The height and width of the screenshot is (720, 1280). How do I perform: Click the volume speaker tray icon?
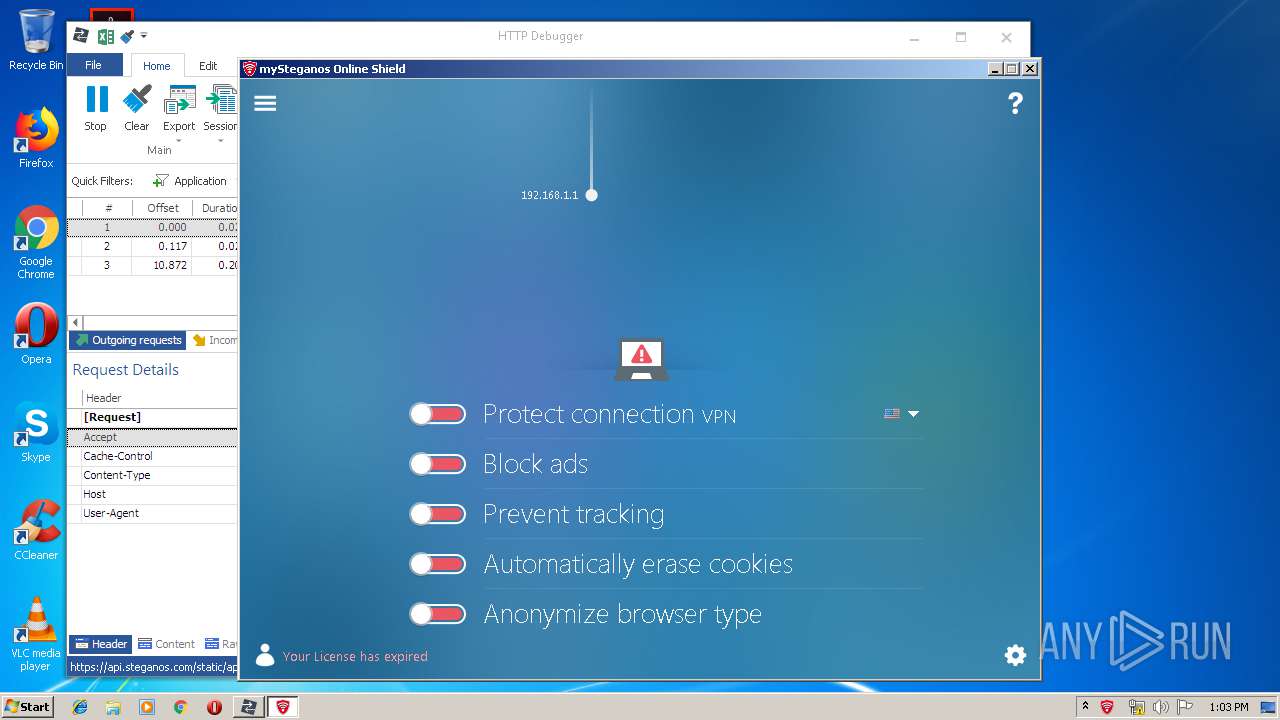tap(1161, 707)
